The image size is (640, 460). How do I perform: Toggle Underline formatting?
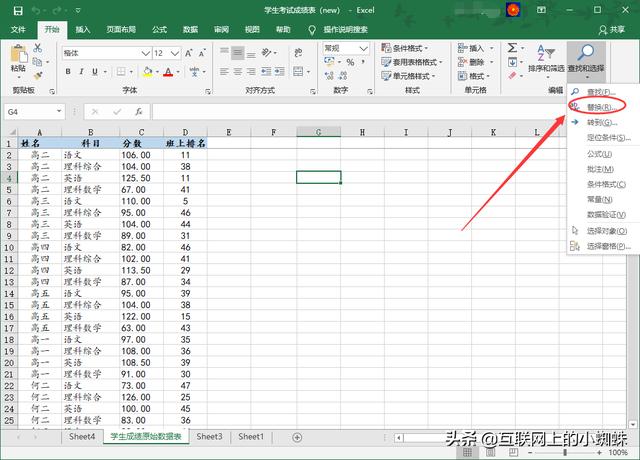(x=95, y=72)
